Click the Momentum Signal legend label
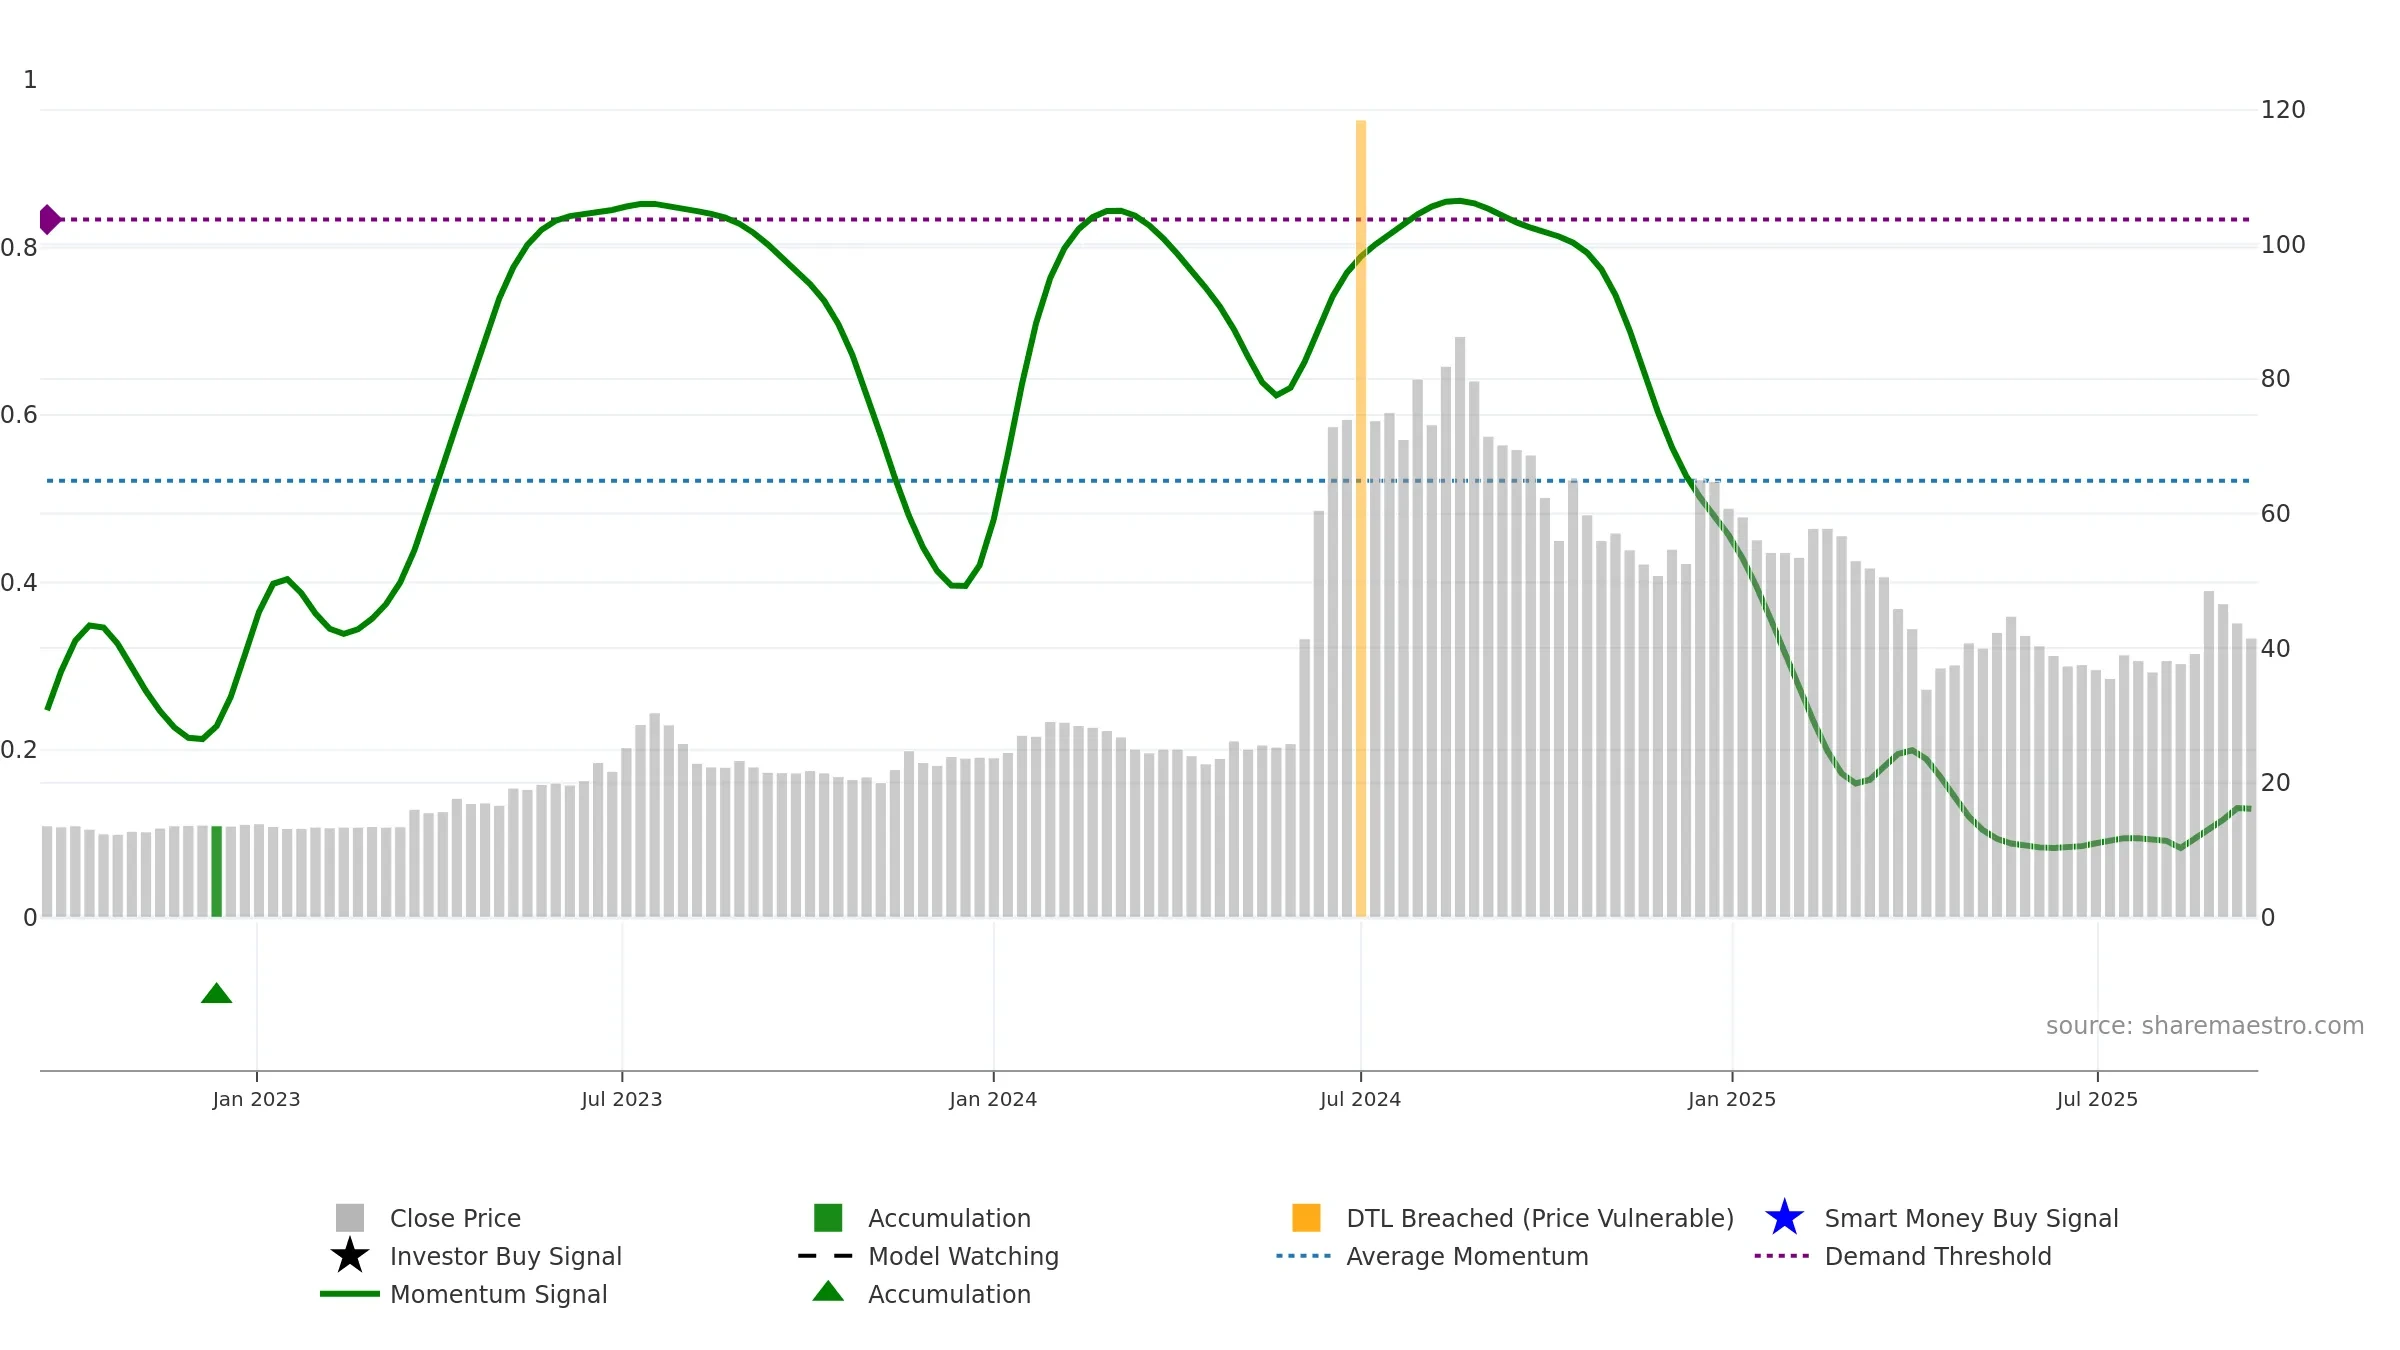Image resolution: width=2400 pixels, height=1350 pixels. pyautogui.click(x=498, y=1294)
